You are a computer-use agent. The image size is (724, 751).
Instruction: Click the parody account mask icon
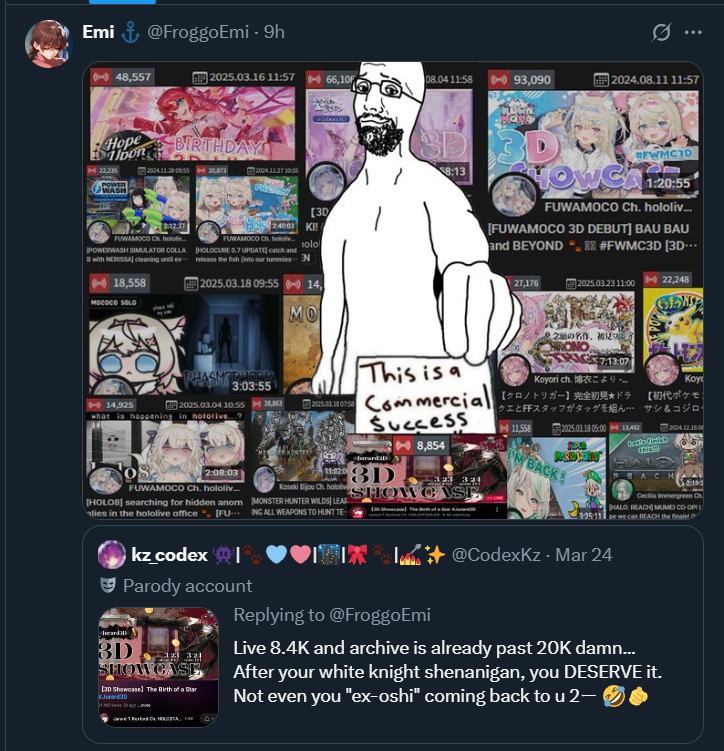(108, 585)
